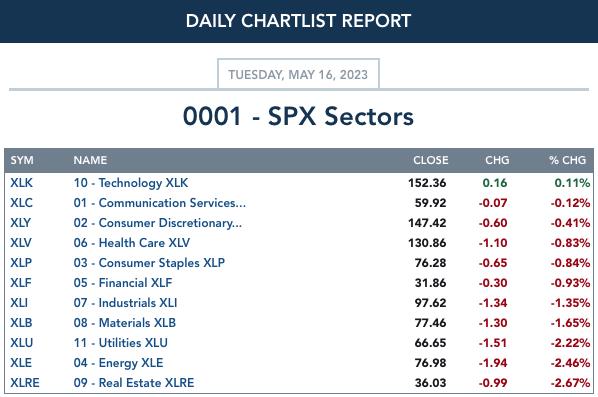Open the XLC symbol link
The width and height of the screenshot is (598, 397).
[x=21, y=203]
